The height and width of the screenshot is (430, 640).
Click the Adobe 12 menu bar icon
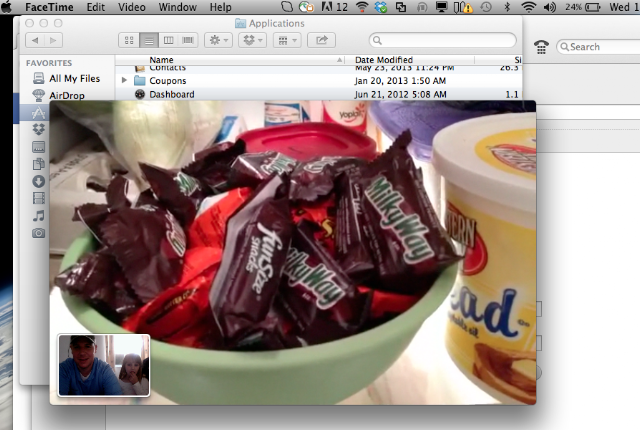click(335, 7)
